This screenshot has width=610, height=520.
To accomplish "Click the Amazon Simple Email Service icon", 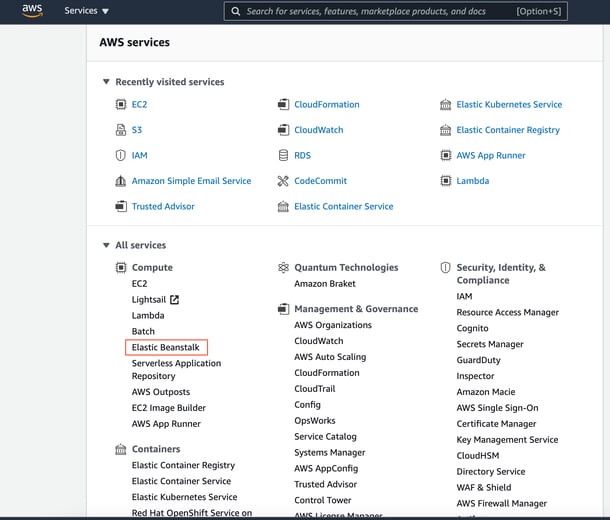I will coord(121,181).
